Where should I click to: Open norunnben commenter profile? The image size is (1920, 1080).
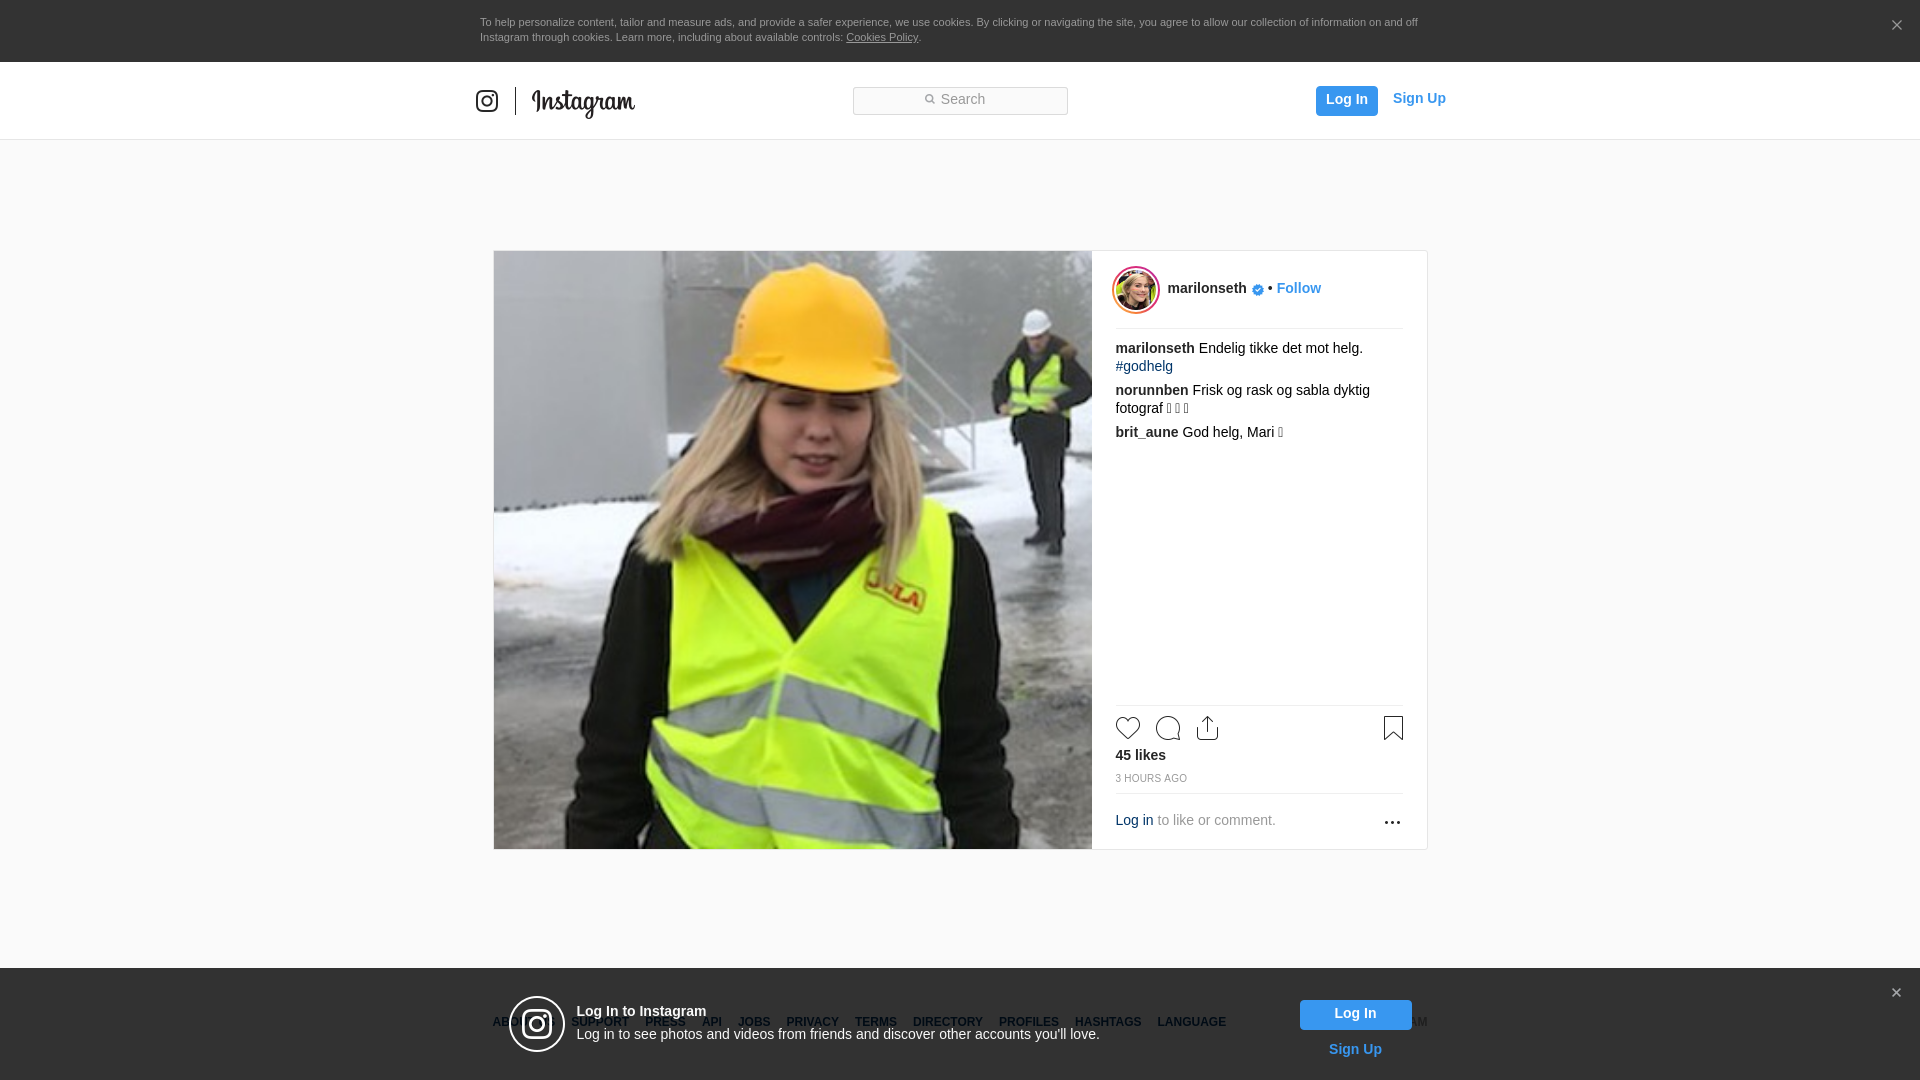(1151, 390)
